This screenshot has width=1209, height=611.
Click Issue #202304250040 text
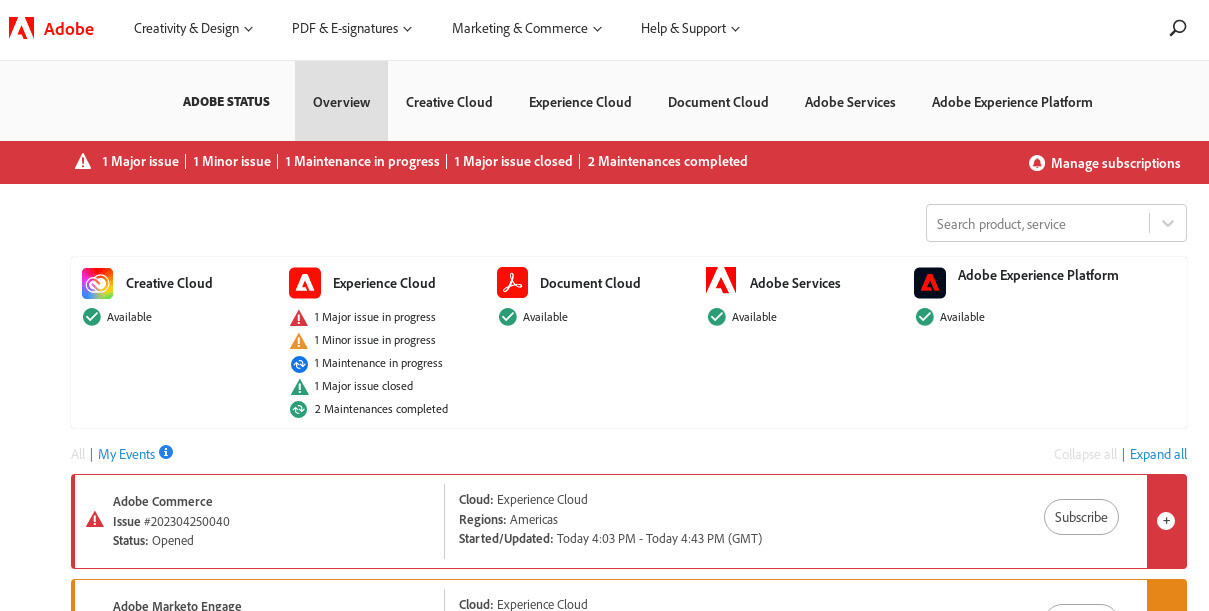click(x=171, y=521)
